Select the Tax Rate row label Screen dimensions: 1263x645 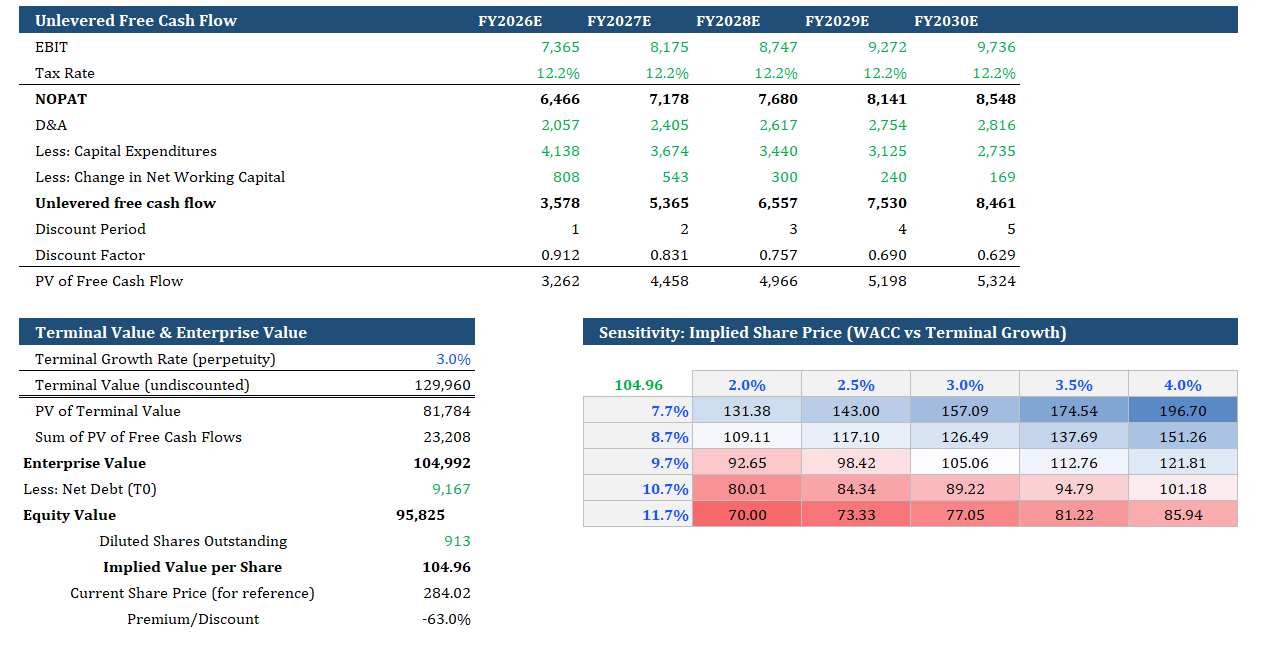pyautogui.click(x=65, y=73)
